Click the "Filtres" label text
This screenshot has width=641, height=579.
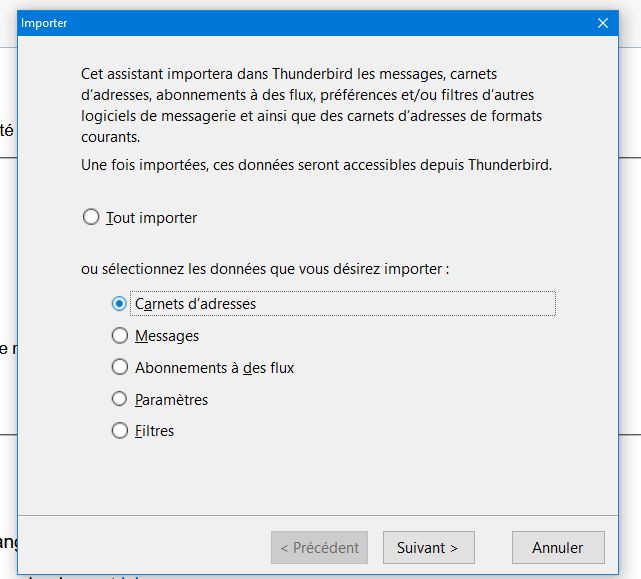coord(154,431)
